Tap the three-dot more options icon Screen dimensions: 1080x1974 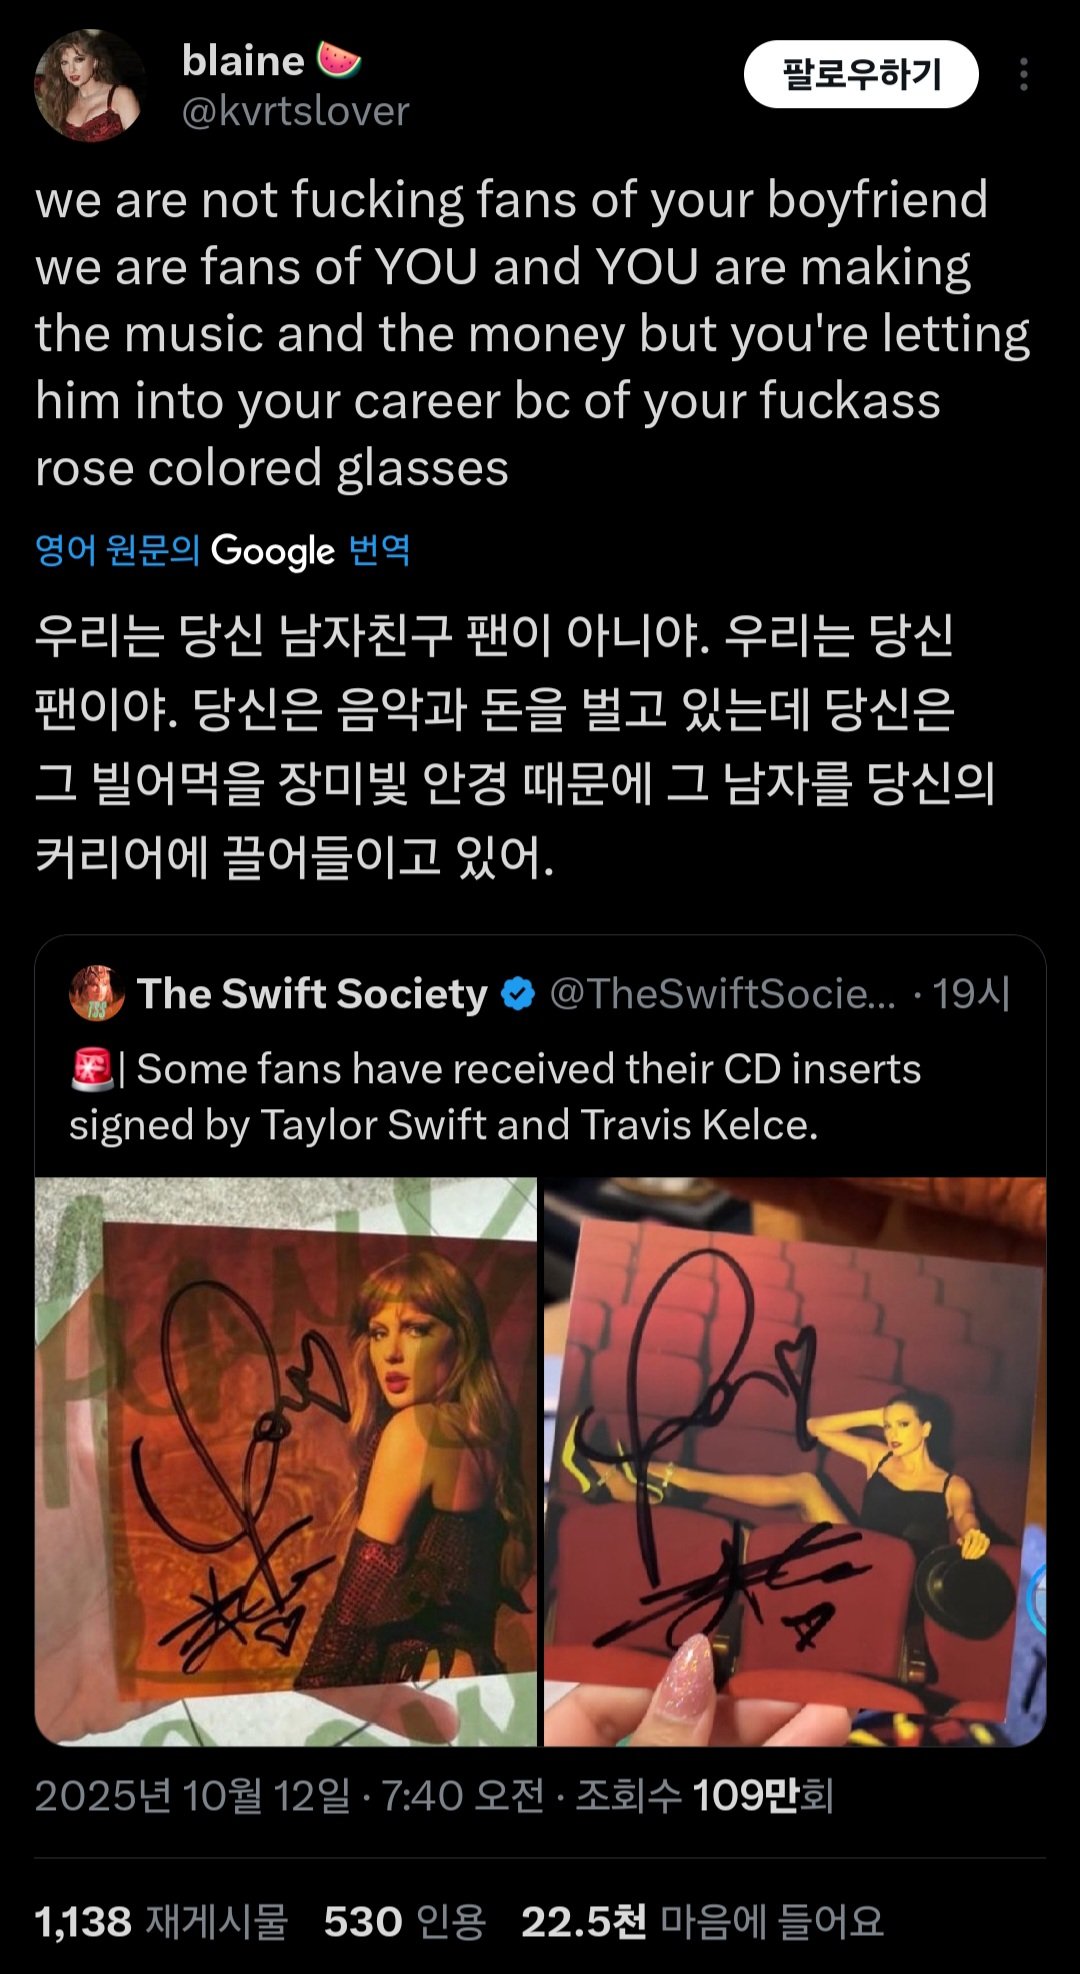click(x=1023, y=75)
